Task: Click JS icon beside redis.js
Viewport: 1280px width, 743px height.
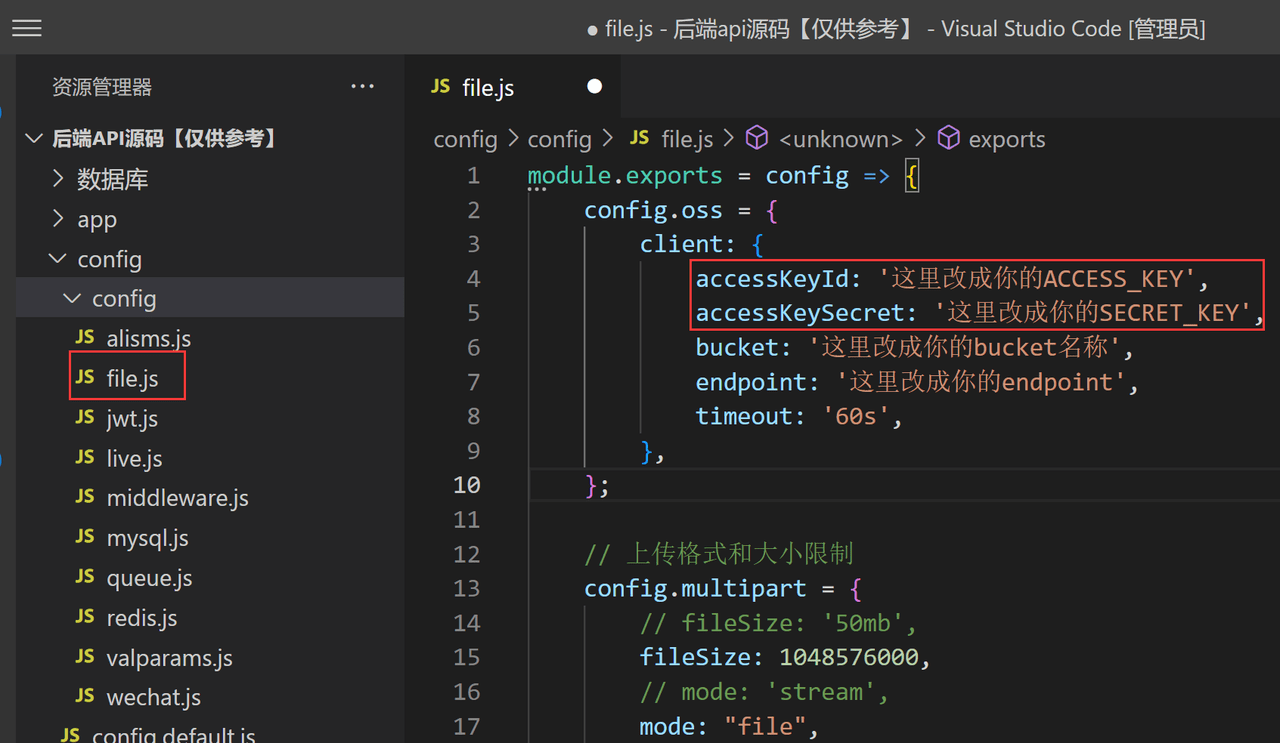Action: pos(85,617)
